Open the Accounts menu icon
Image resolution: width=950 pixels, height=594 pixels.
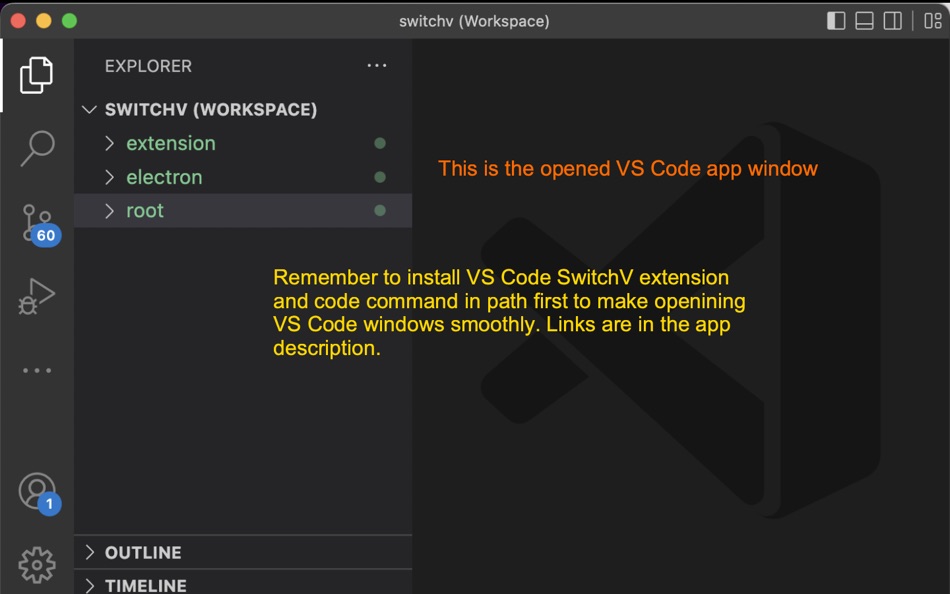(39, 493)
